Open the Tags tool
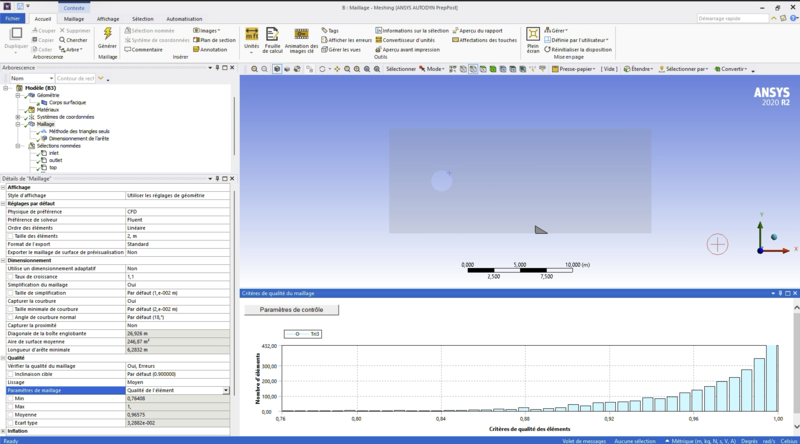 click(x=330, y=31)
